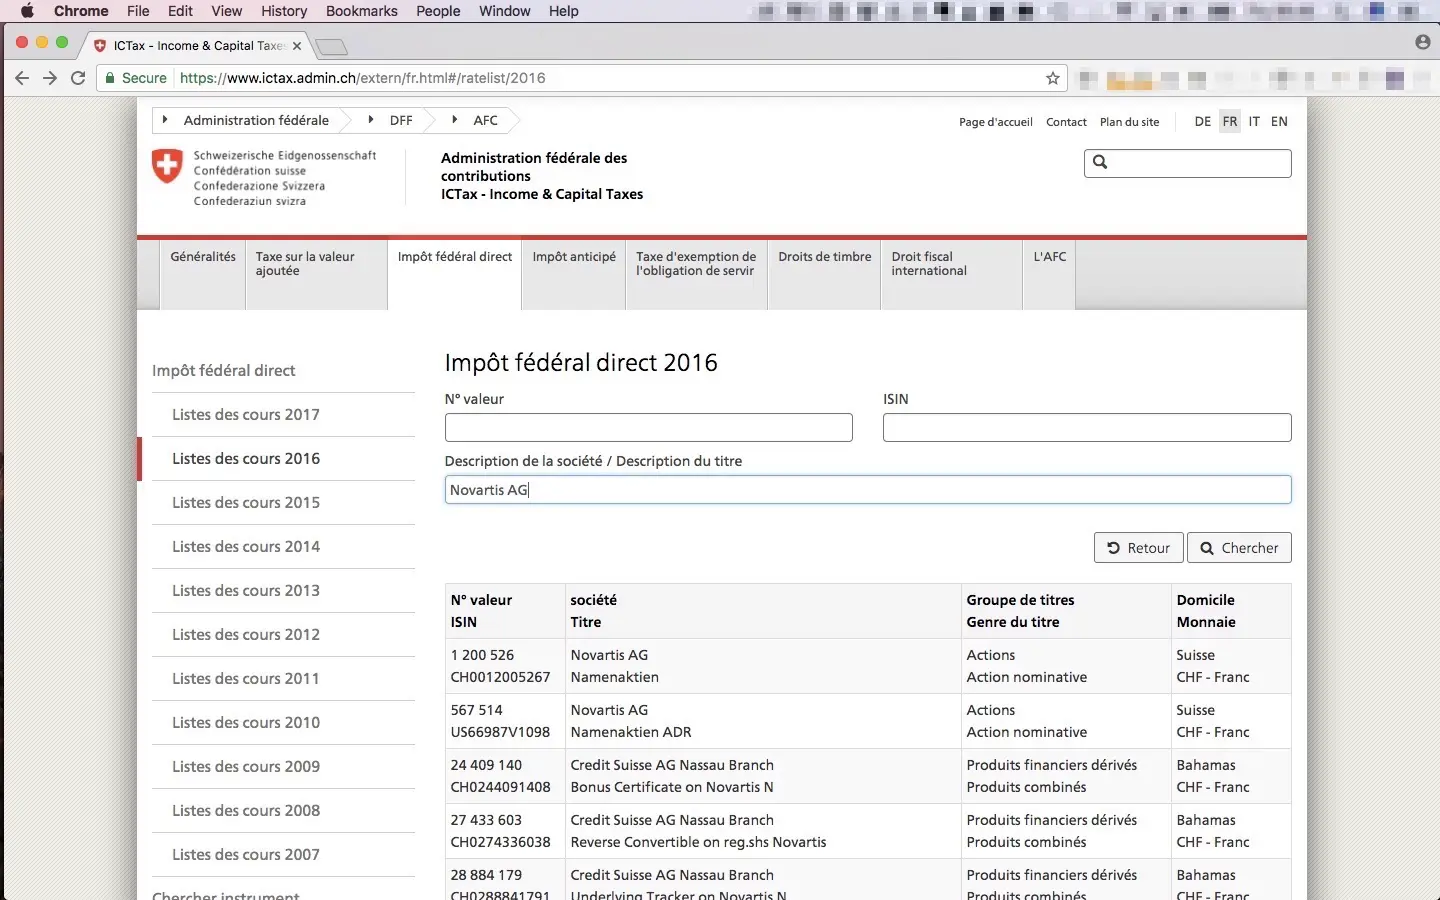
Task: Click the breadcrumb arrow before AFC
Action: [455, 120]
